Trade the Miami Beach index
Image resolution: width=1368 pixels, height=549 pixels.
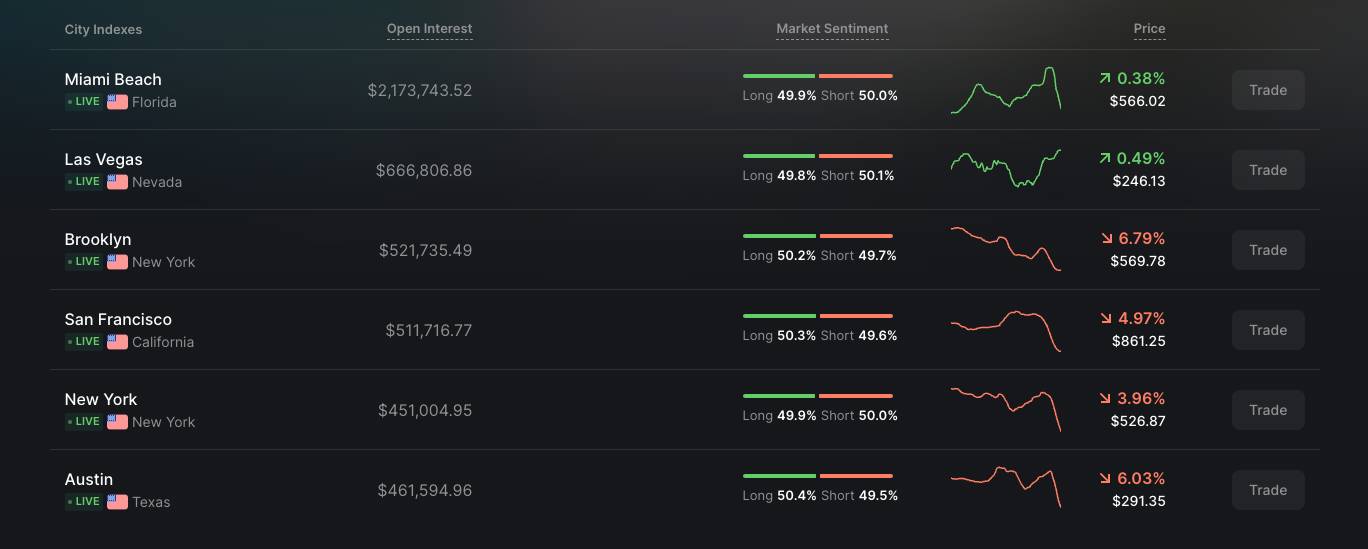1268,90
